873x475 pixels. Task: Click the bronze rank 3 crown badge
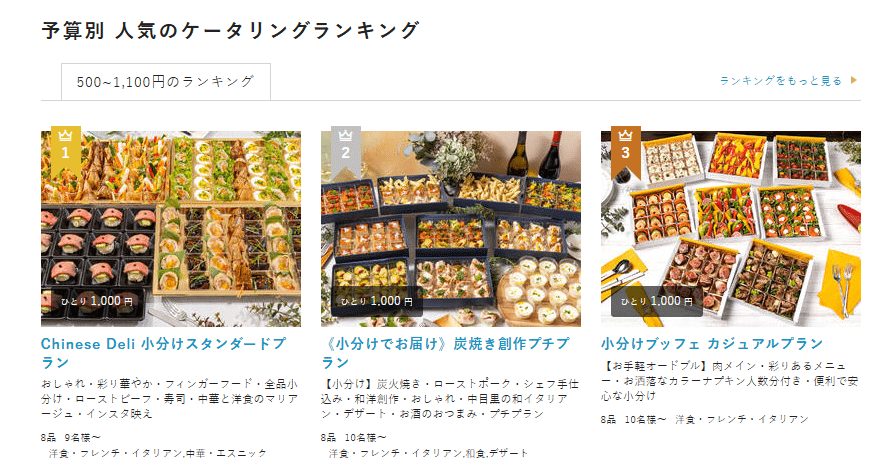click(626, 152)
